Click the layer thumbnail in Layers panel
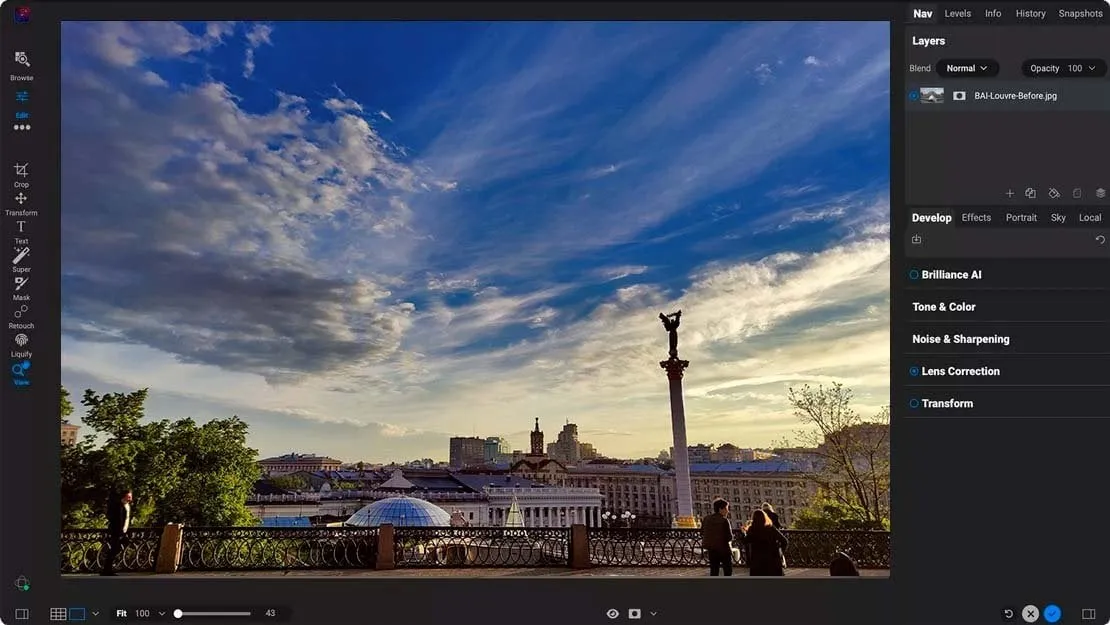This screenshot has width=1110, height=625. pos(932,96)
